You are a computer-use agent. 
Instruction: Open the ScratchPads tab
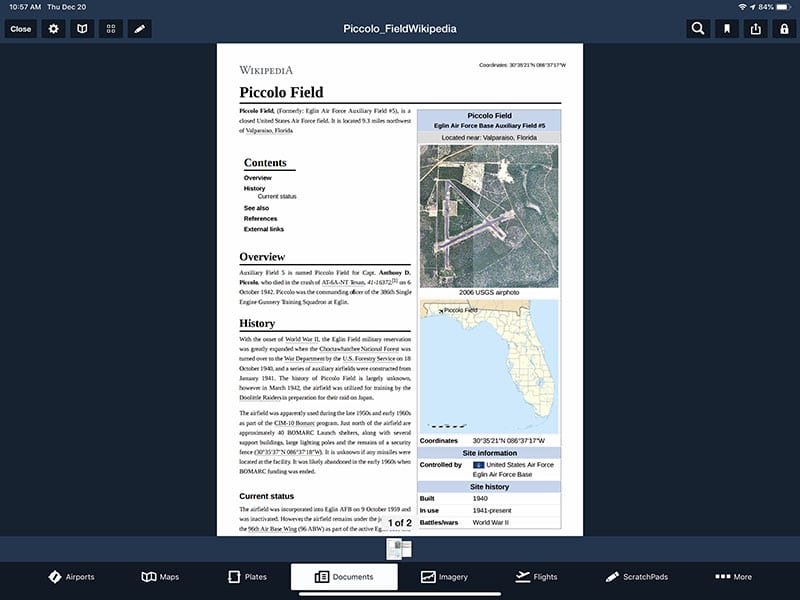click(x=636, y=577)
